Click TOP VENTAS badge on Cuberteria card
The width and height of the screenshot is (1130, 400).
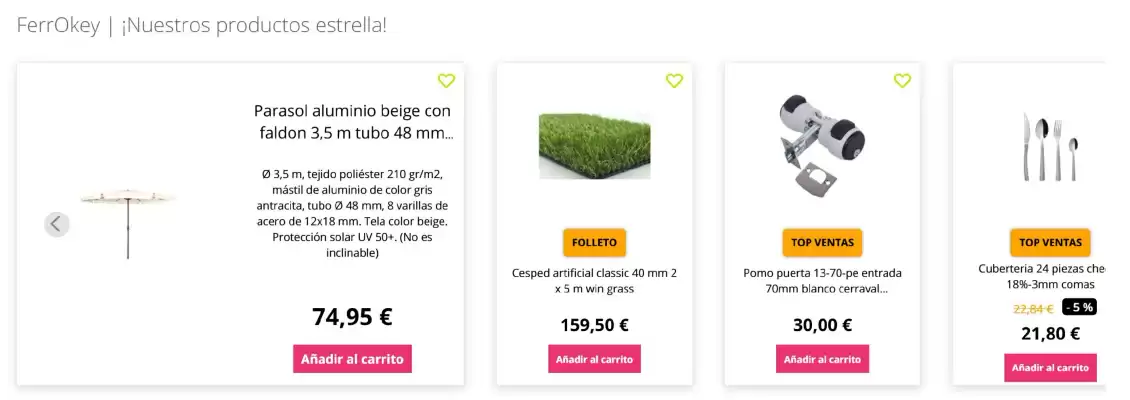(1050, 242)
